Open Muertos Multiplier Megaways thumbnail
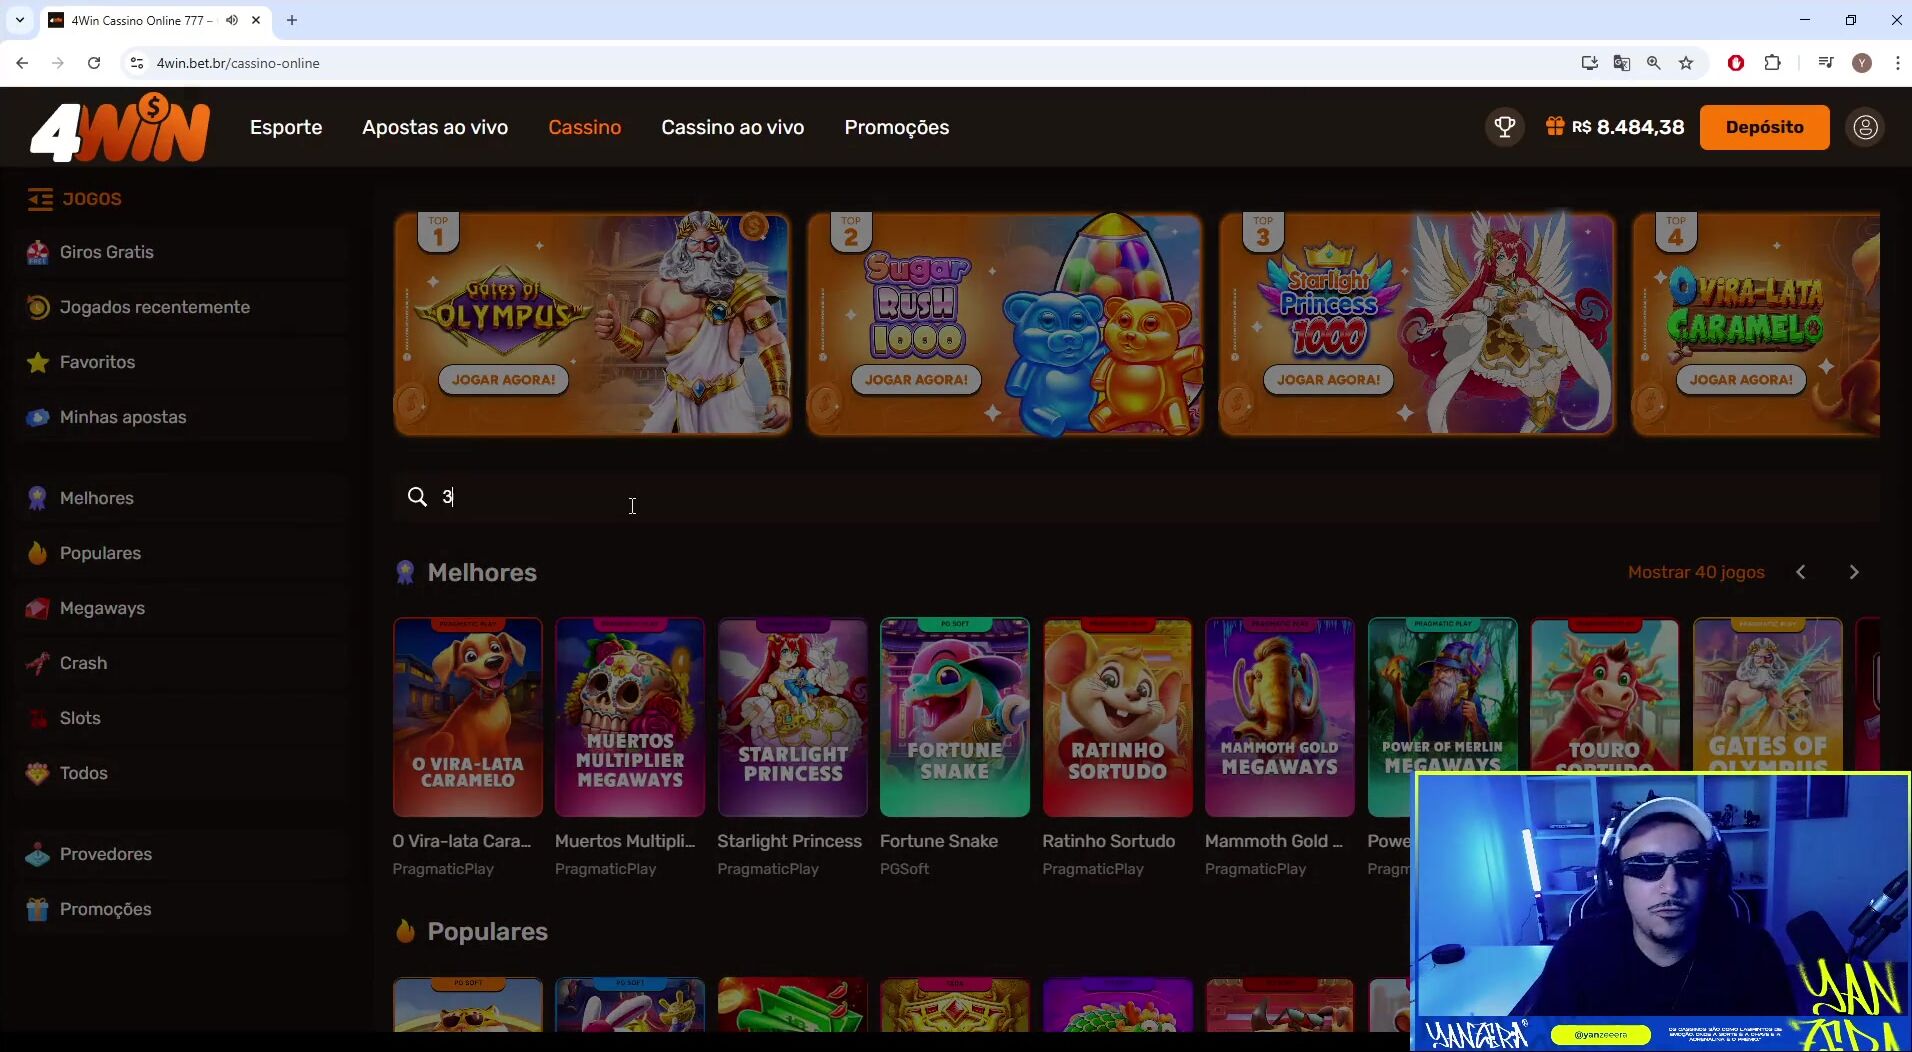 click(630, 717)
